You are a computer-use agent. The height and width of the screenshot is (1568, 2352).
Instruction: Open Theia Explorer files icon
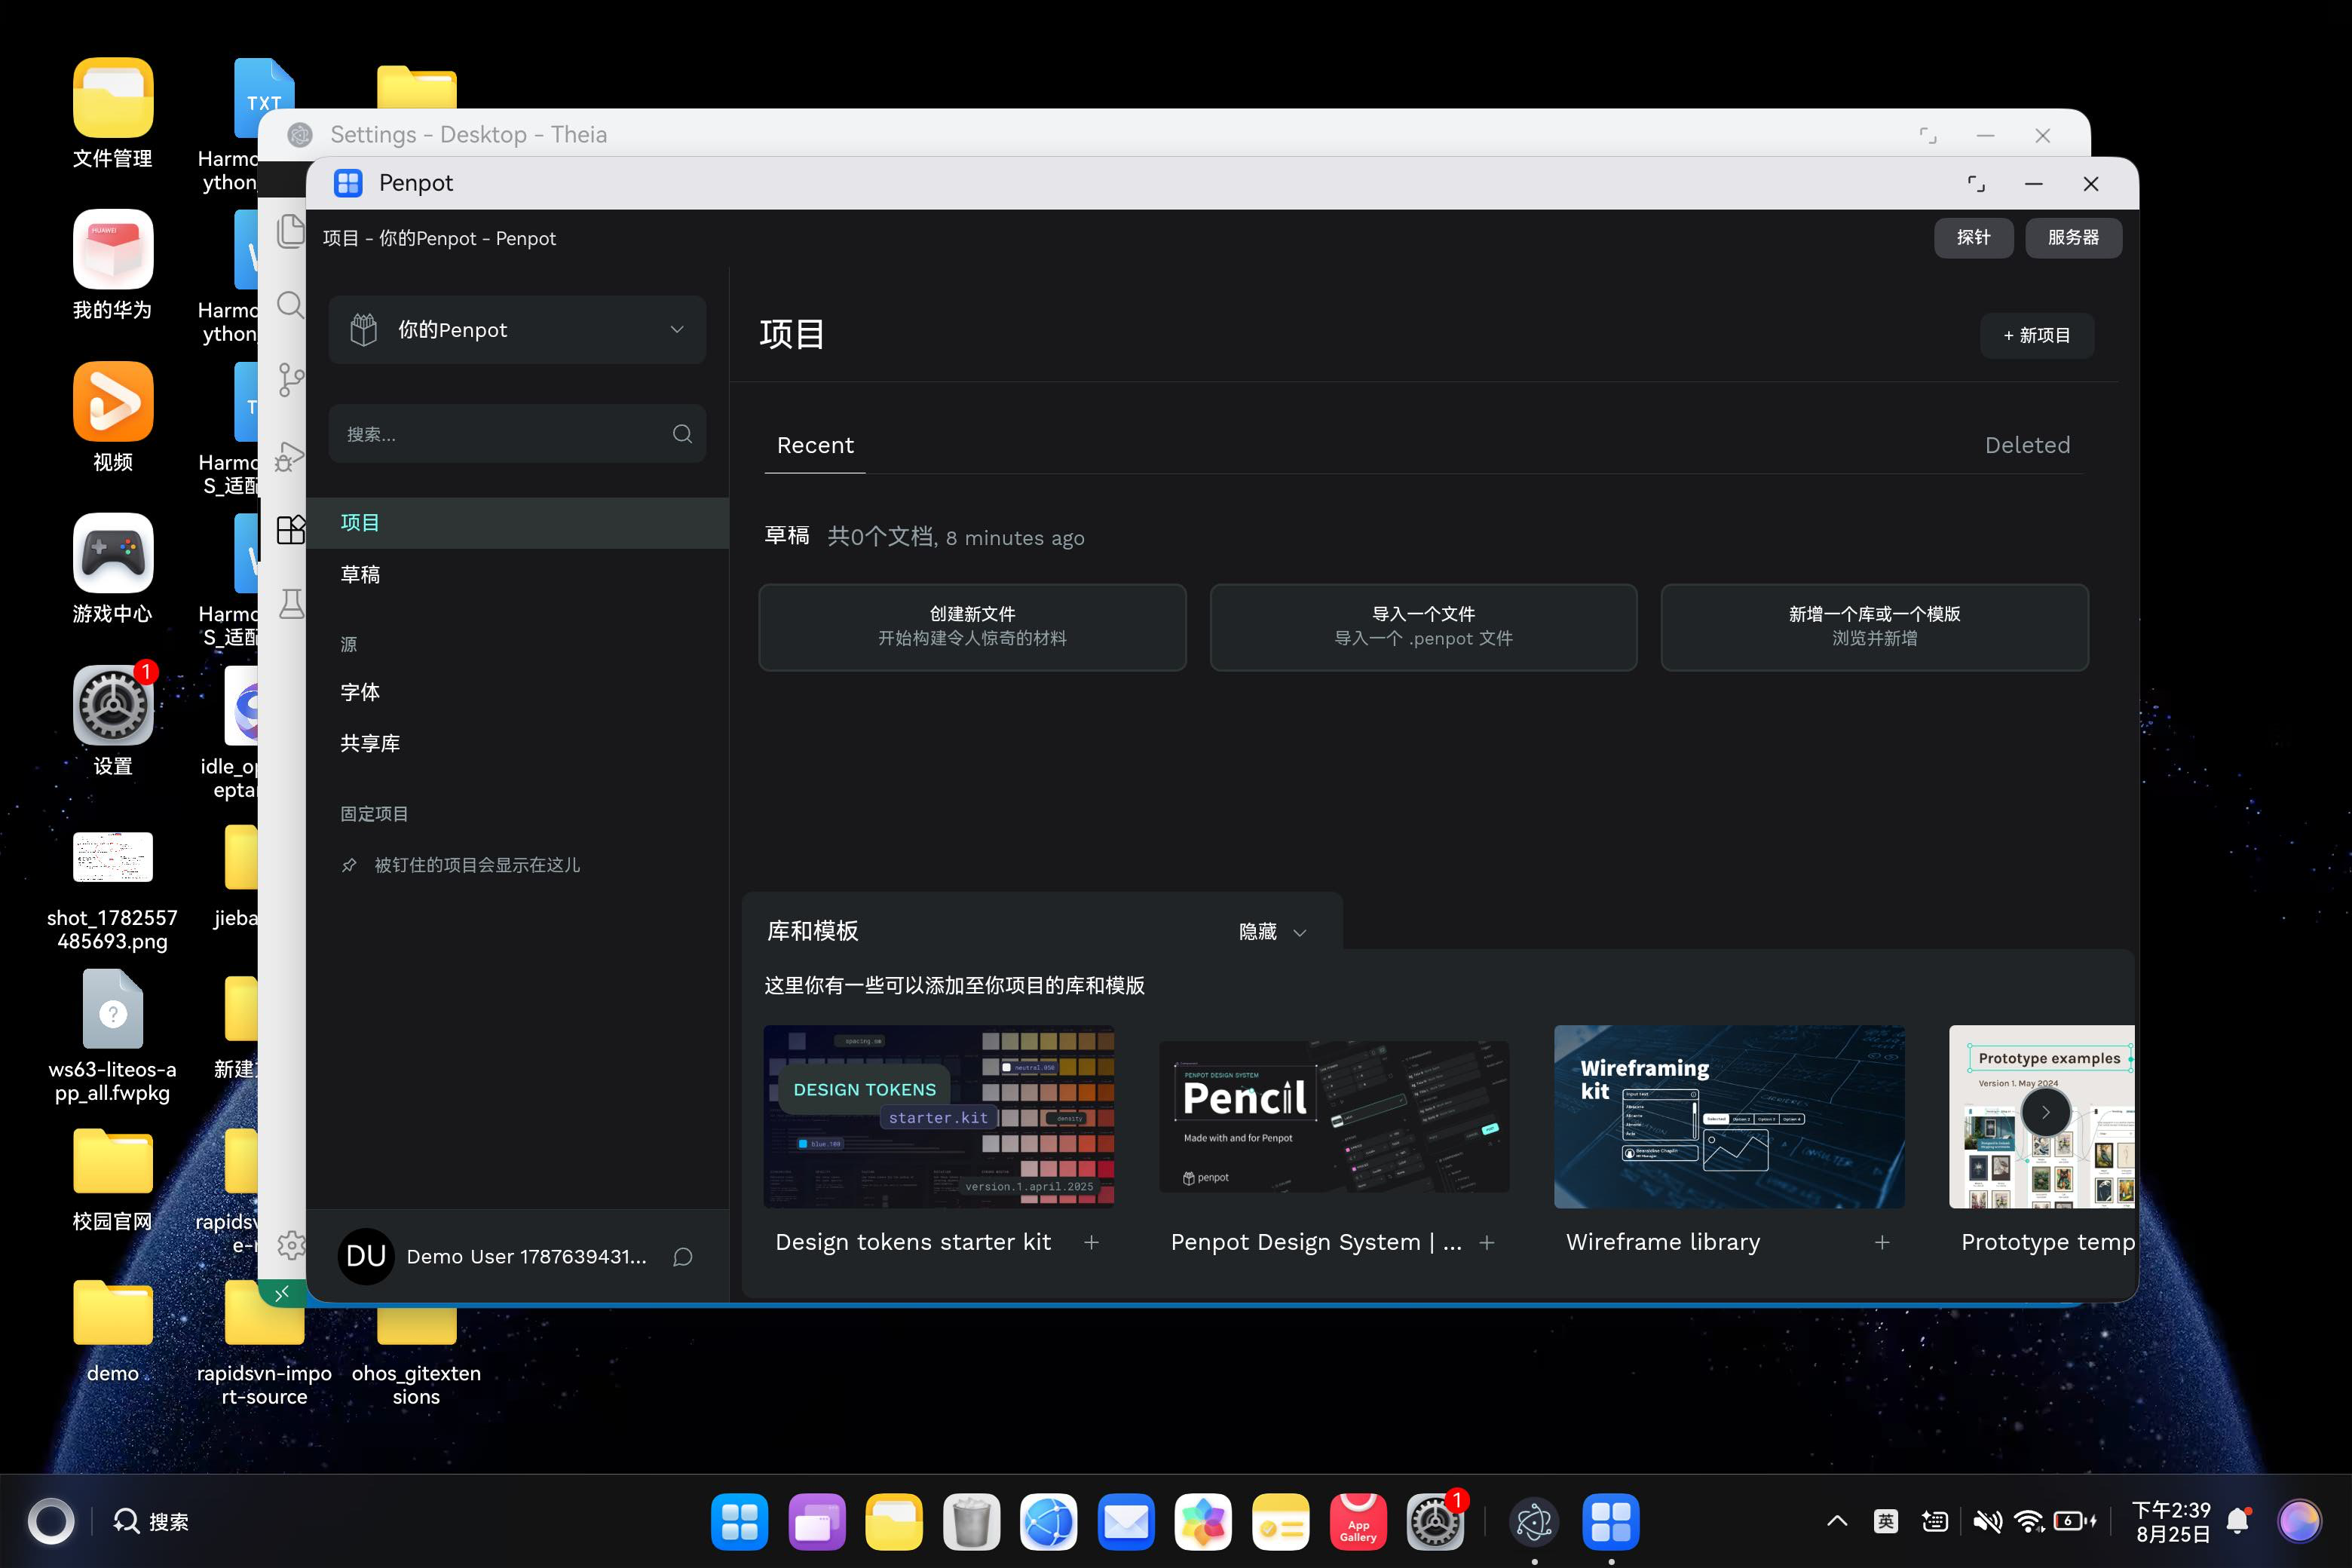tap(290, 231)
